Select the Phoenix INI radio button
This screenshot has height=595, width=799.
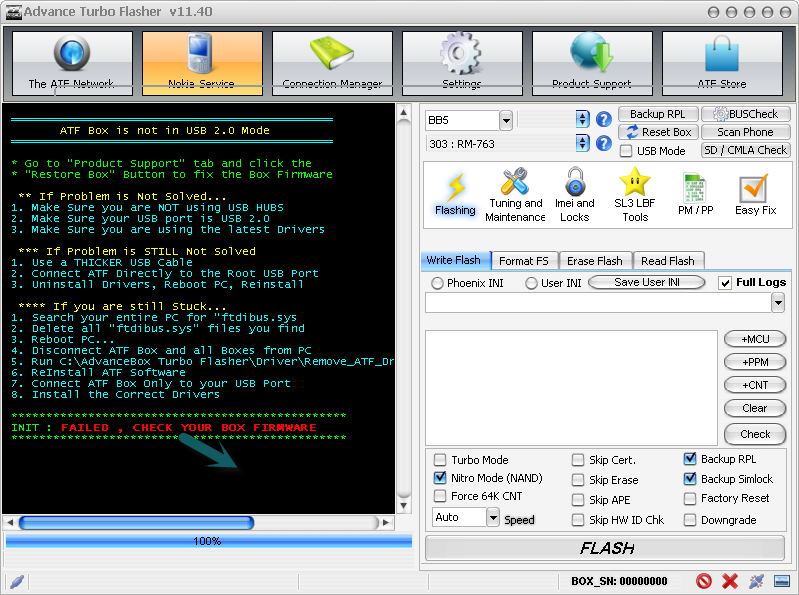[x=437, y=283]
